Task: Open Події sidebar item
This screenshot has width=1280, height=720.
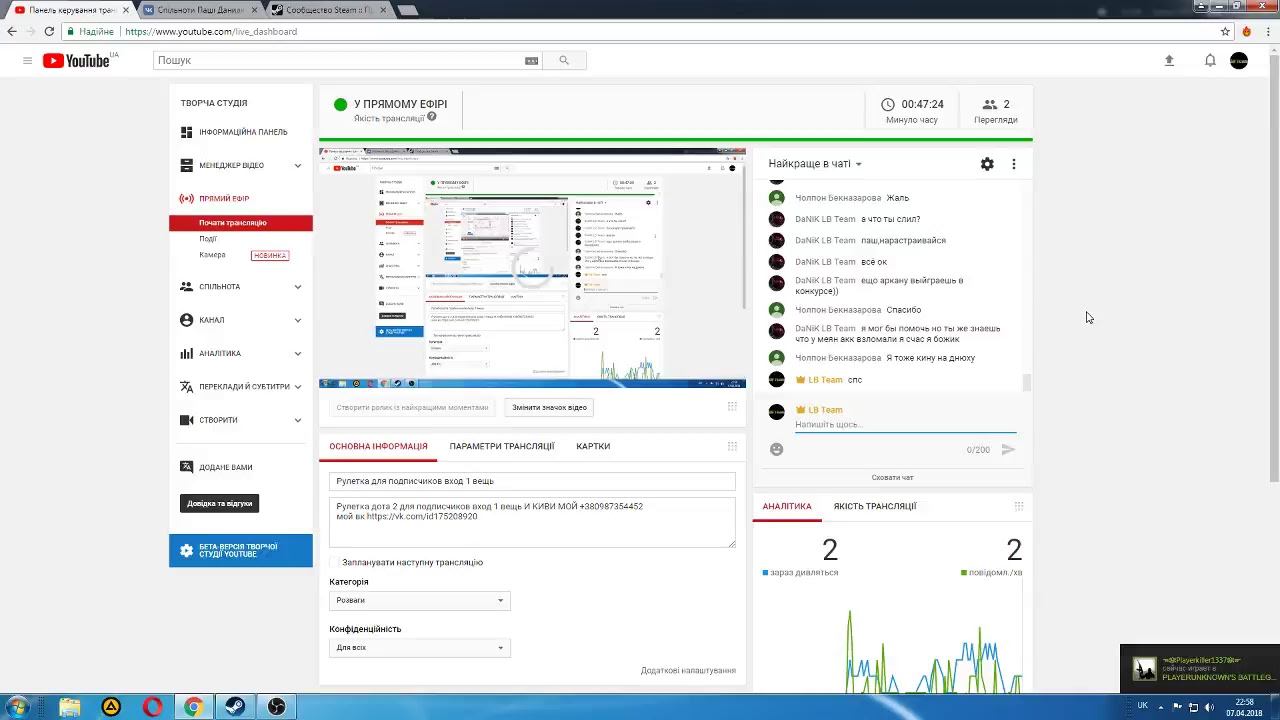Action: (208, 239)
